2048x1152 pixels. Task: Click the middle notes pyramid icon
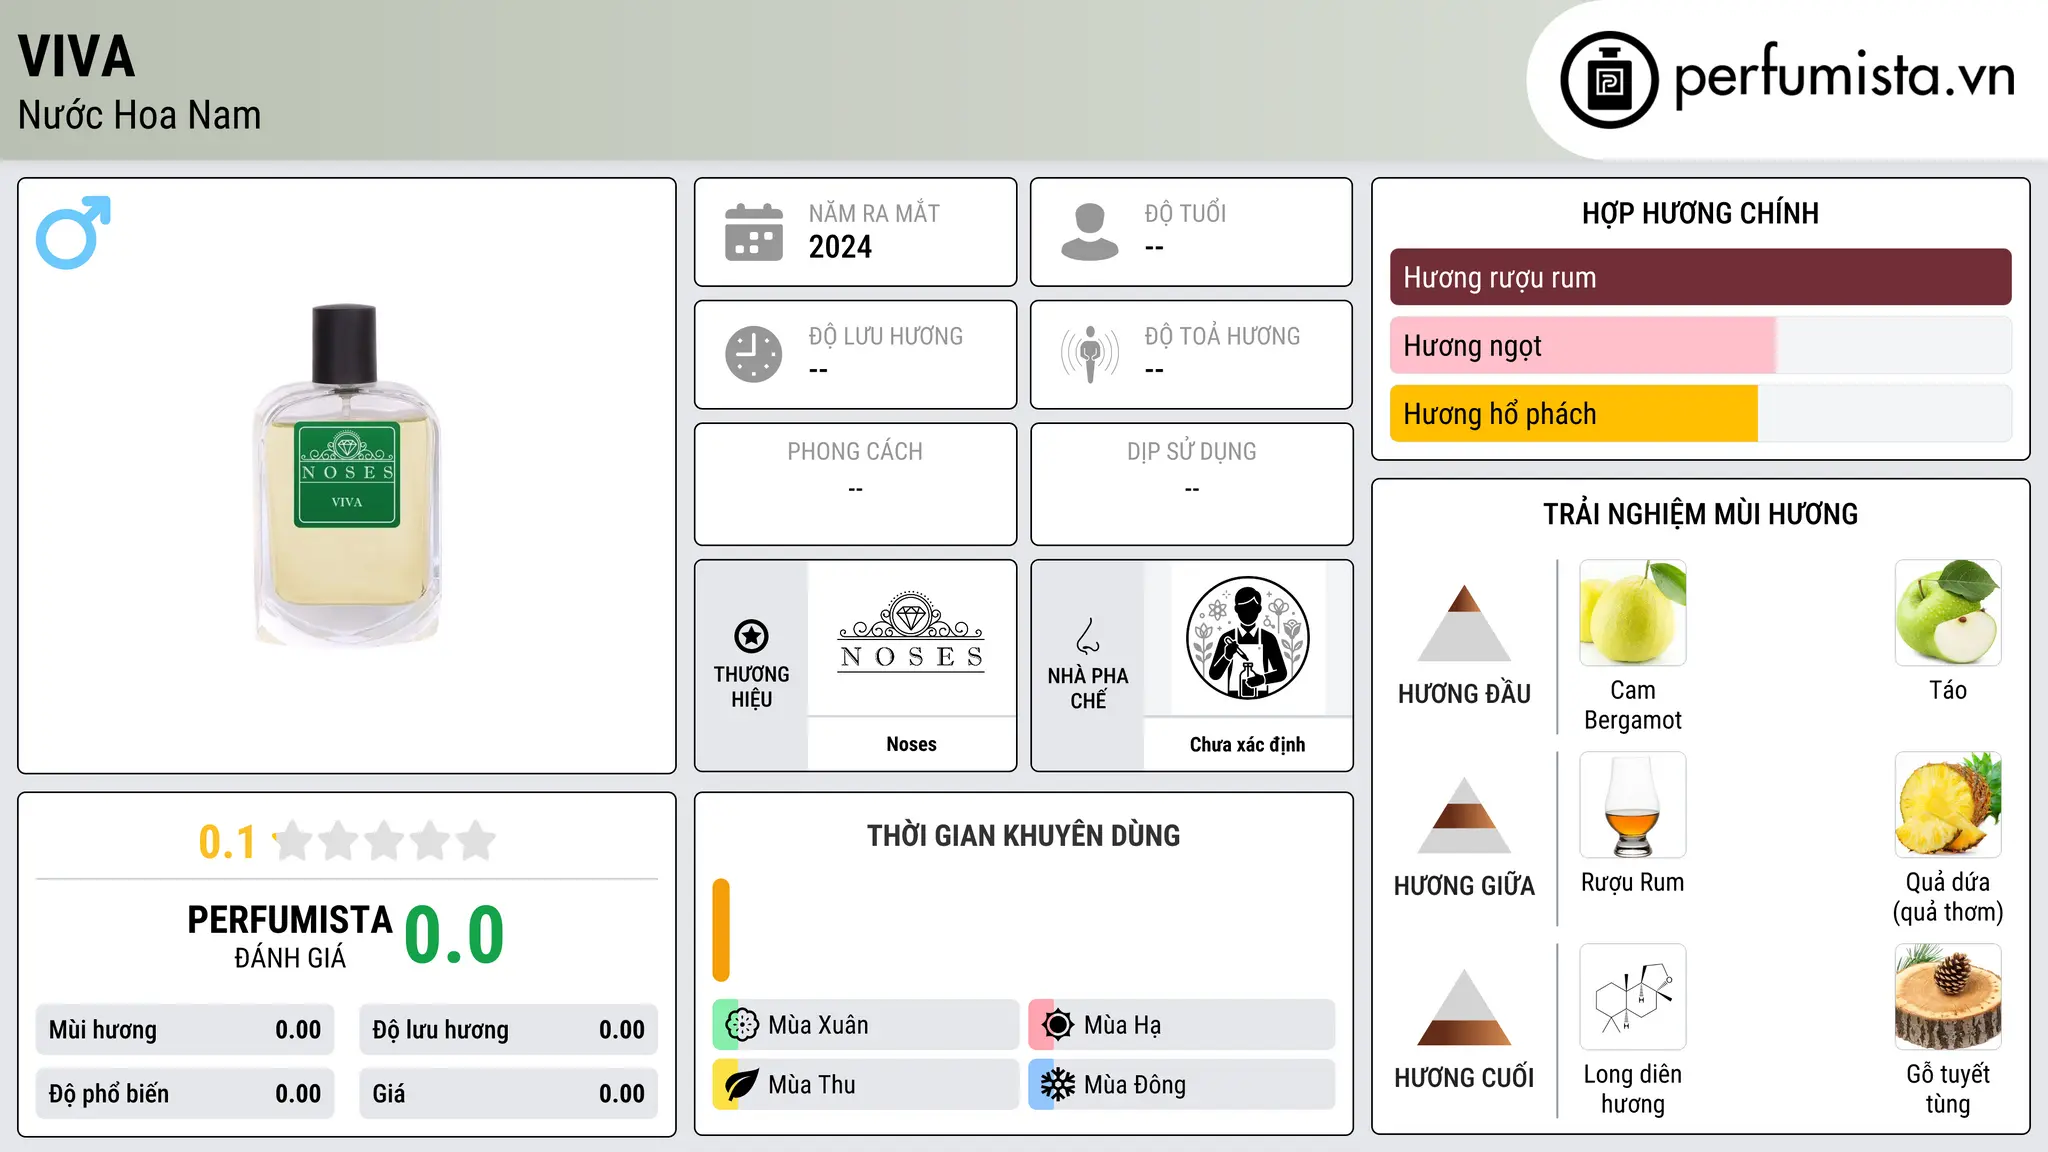click(1464, 815)
